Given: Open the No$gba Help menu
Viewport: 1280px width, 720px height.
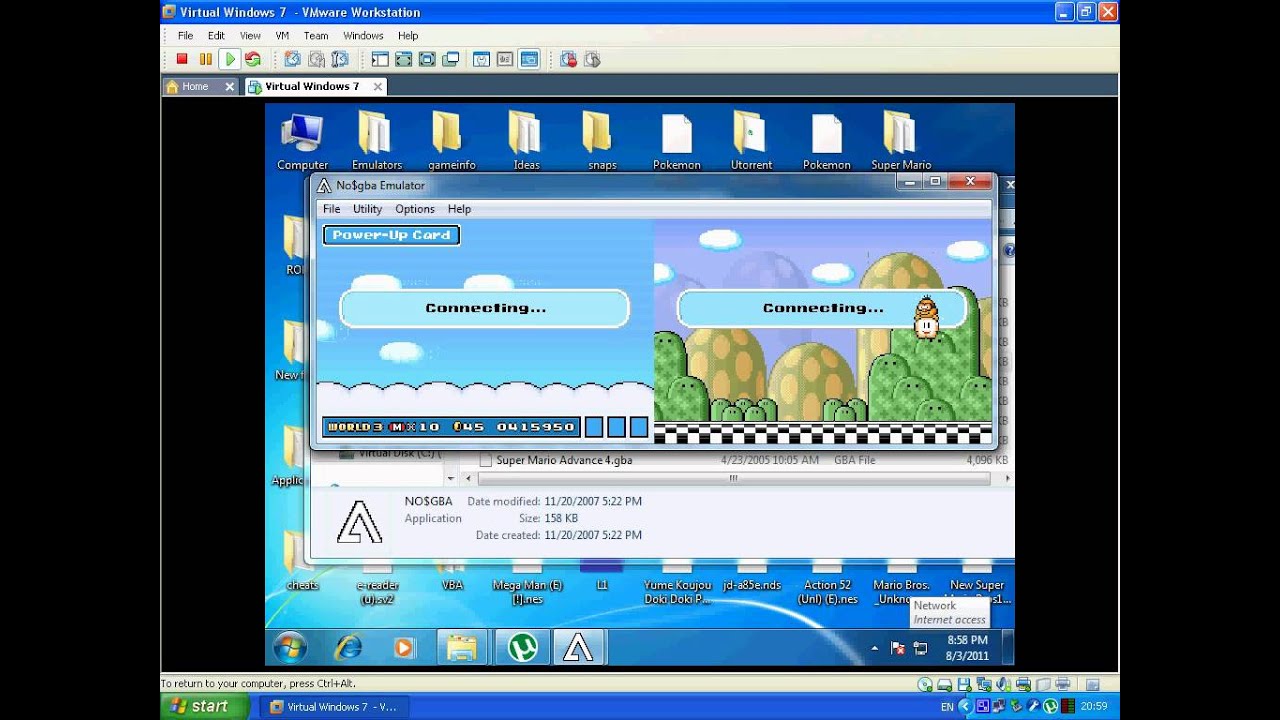Looking at the screenshot, I should tap(459, 209).
